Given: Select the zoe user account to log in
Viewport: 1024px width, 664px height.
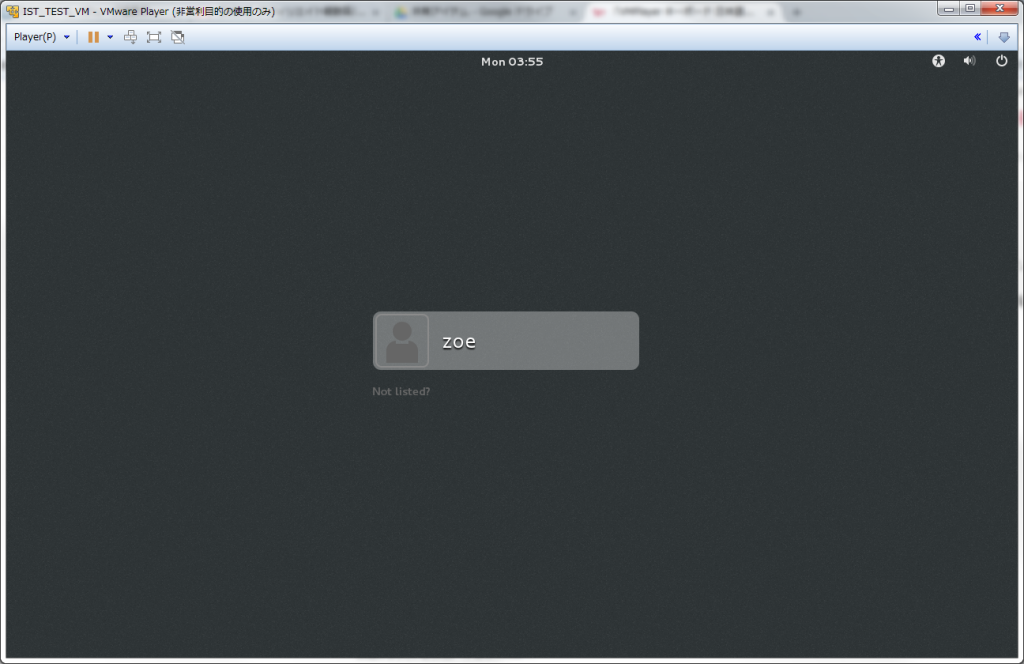Looking at the screenshot, I should click(x=505, y=340).
